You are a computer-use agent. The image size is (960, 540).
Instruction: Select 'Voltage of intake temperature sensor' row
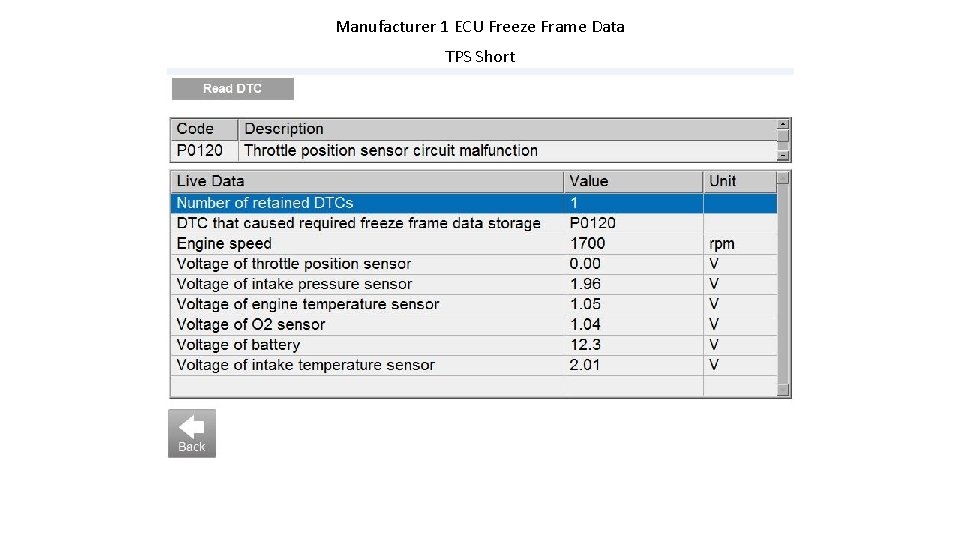474,365
